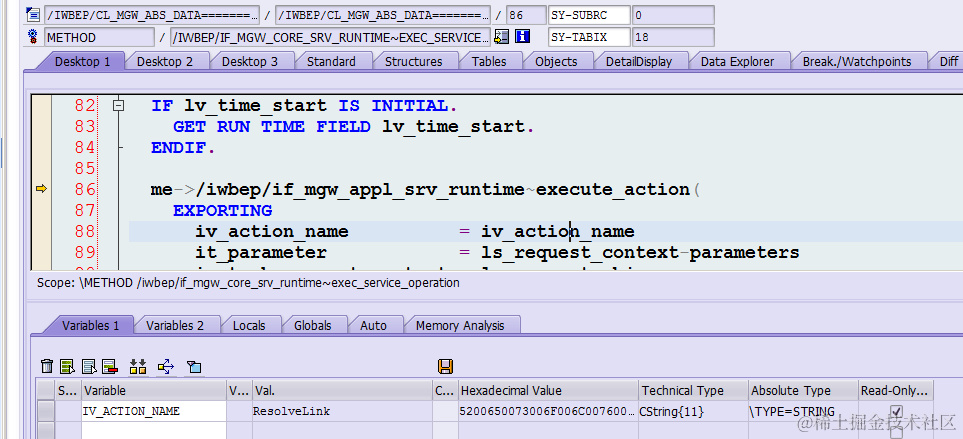Click the Absolute Type column header
This screenshot has height=439, width=963.
[803, 390]
